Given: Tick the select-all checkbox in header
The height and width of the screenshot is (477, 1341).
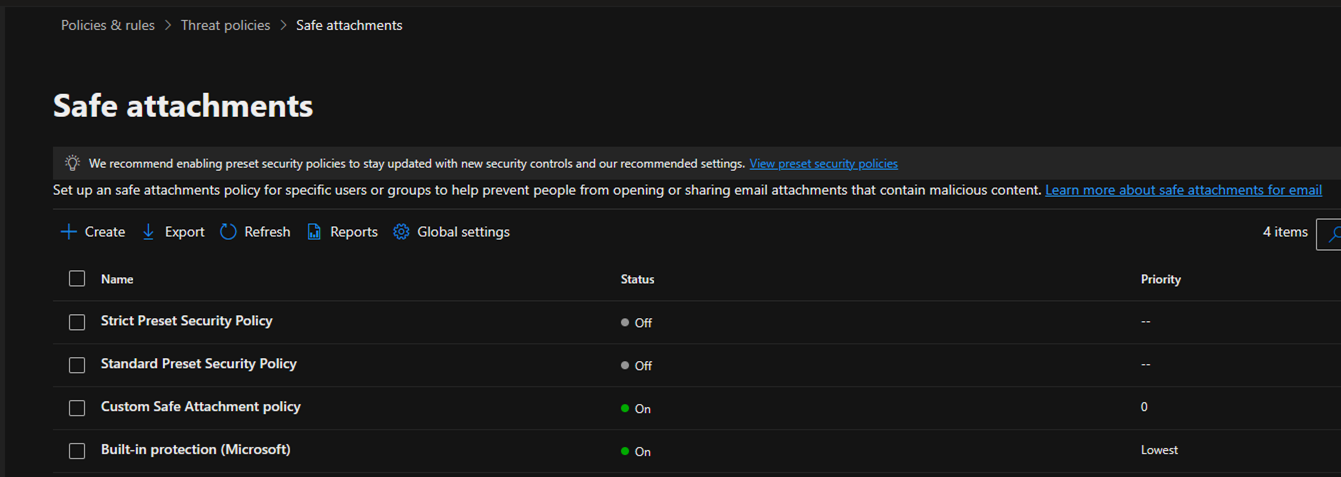Looking at the screenshot, I should pos(77,279).
